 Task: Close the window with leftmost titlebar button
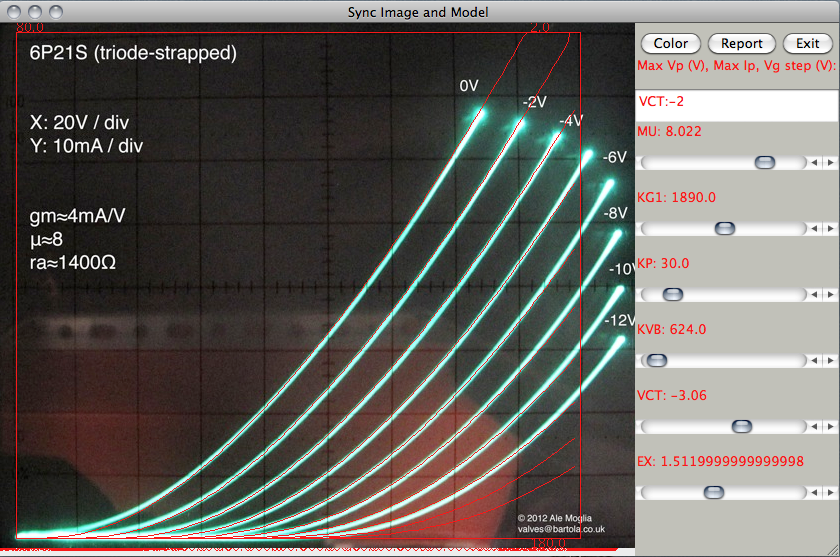point(14,12)
